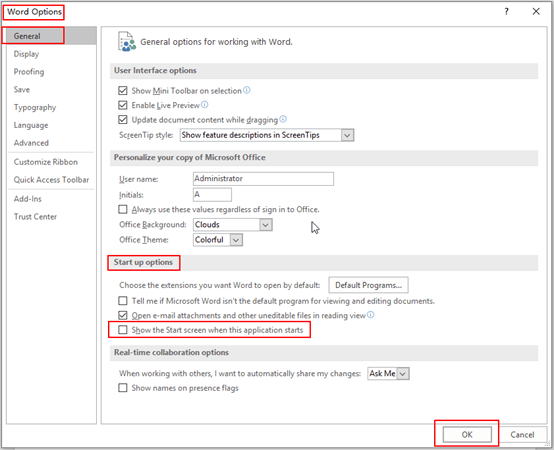Click info icon beside Show Mini Toolbar option
The image size is (554, 450).
click(247, 90)
